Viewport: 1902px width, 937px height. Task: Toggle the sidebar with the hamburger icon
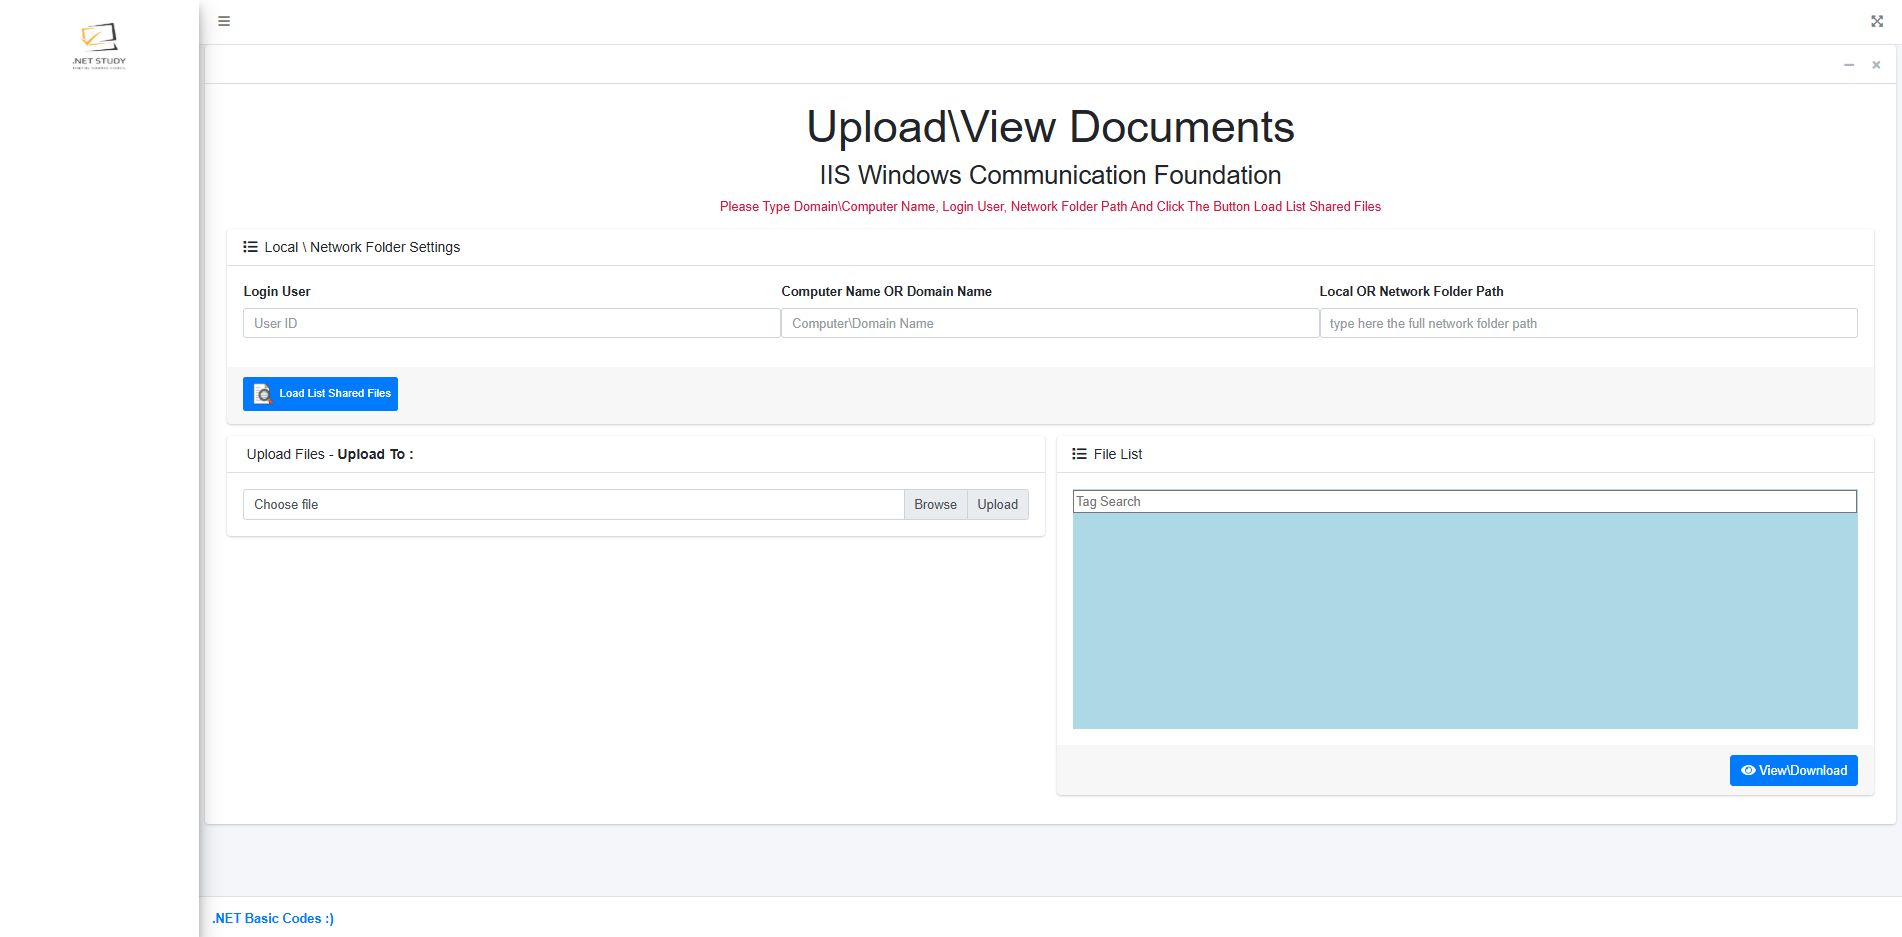pyautogui.click(x=224, y=21)
